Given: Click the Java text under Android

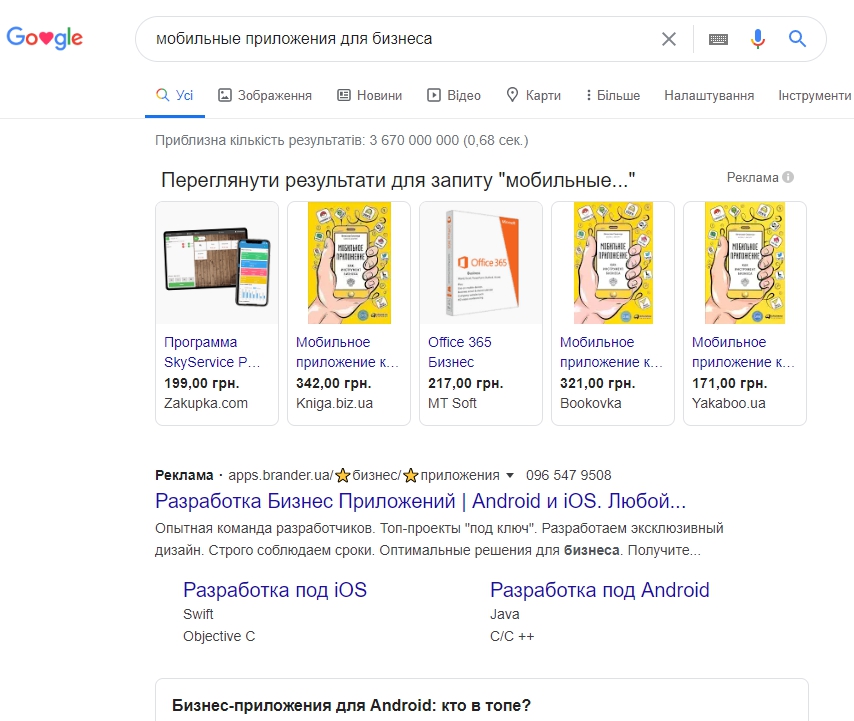Looking at the screenshot, I should point(505,614).
